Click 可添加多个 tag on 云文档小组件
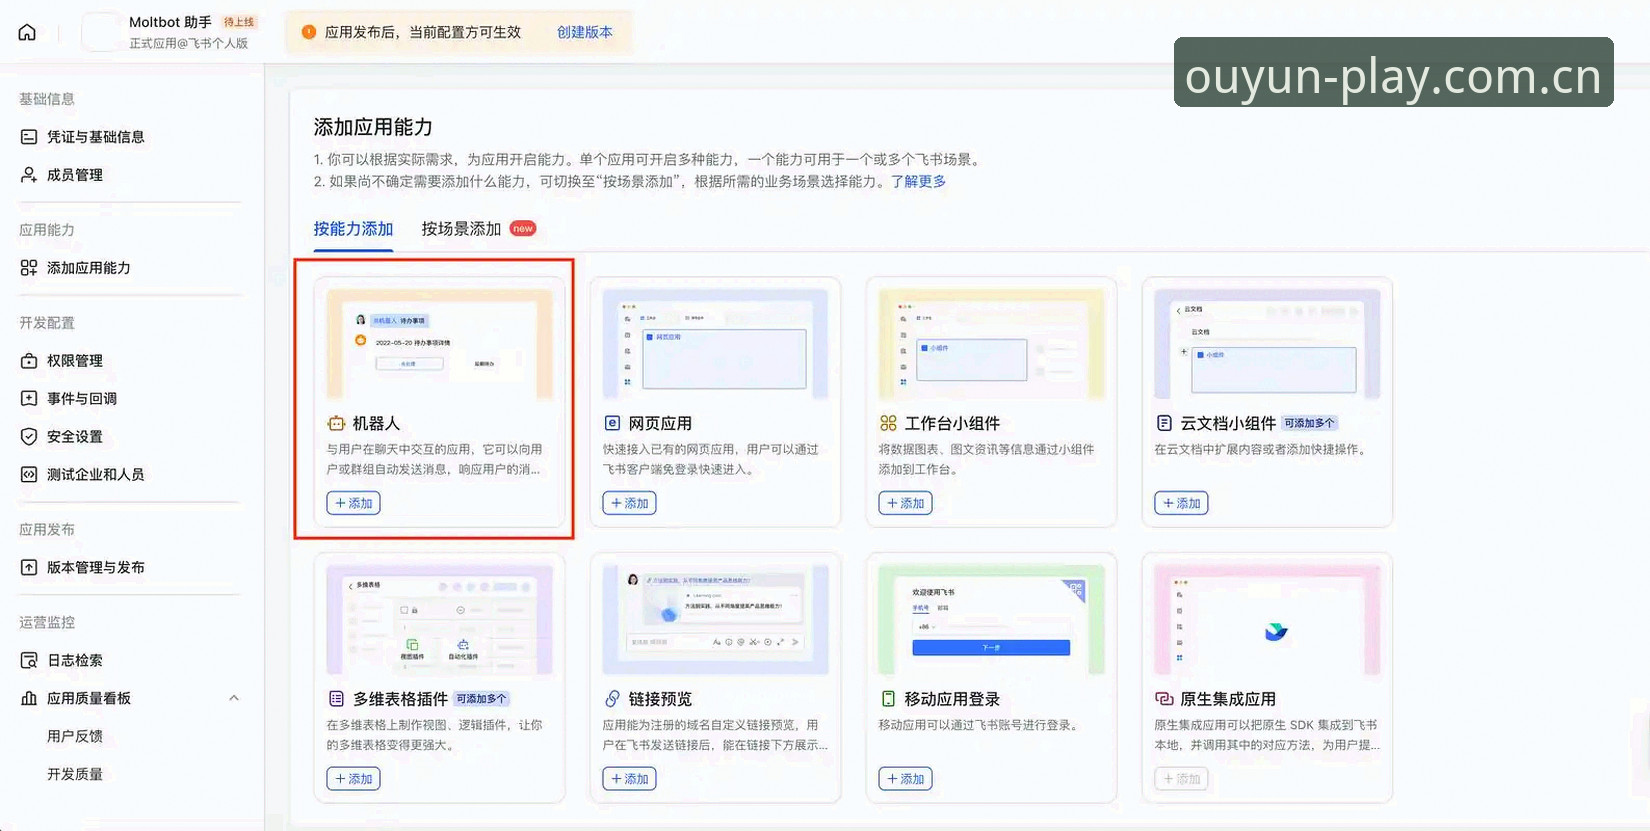This screenshot has width=1650, height=831. pyautogui.click(x=1309, y=423)
